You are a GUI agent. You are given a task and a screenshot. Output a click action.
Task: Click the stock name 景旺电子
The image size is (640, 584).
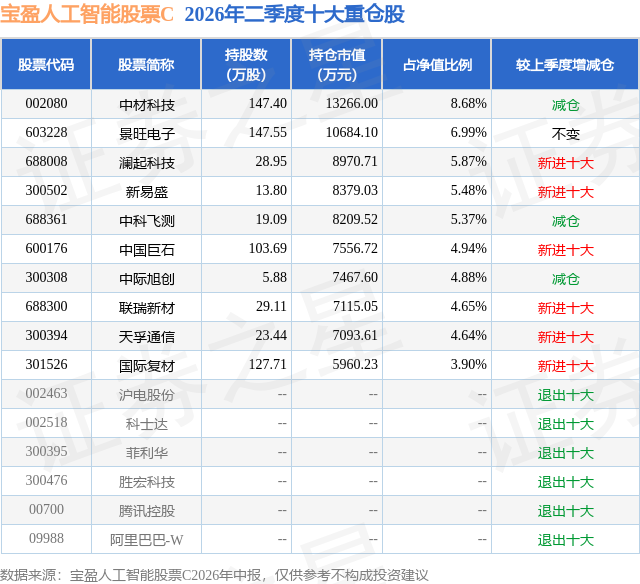[147, 133]
